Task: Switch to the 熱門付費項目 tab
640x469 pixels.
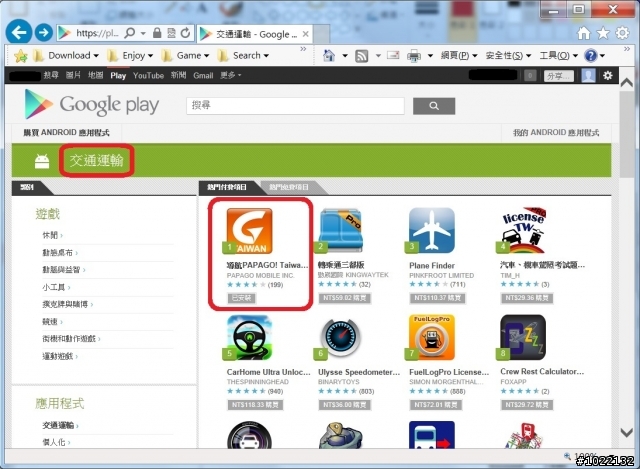Action: [x=227, y=187]
